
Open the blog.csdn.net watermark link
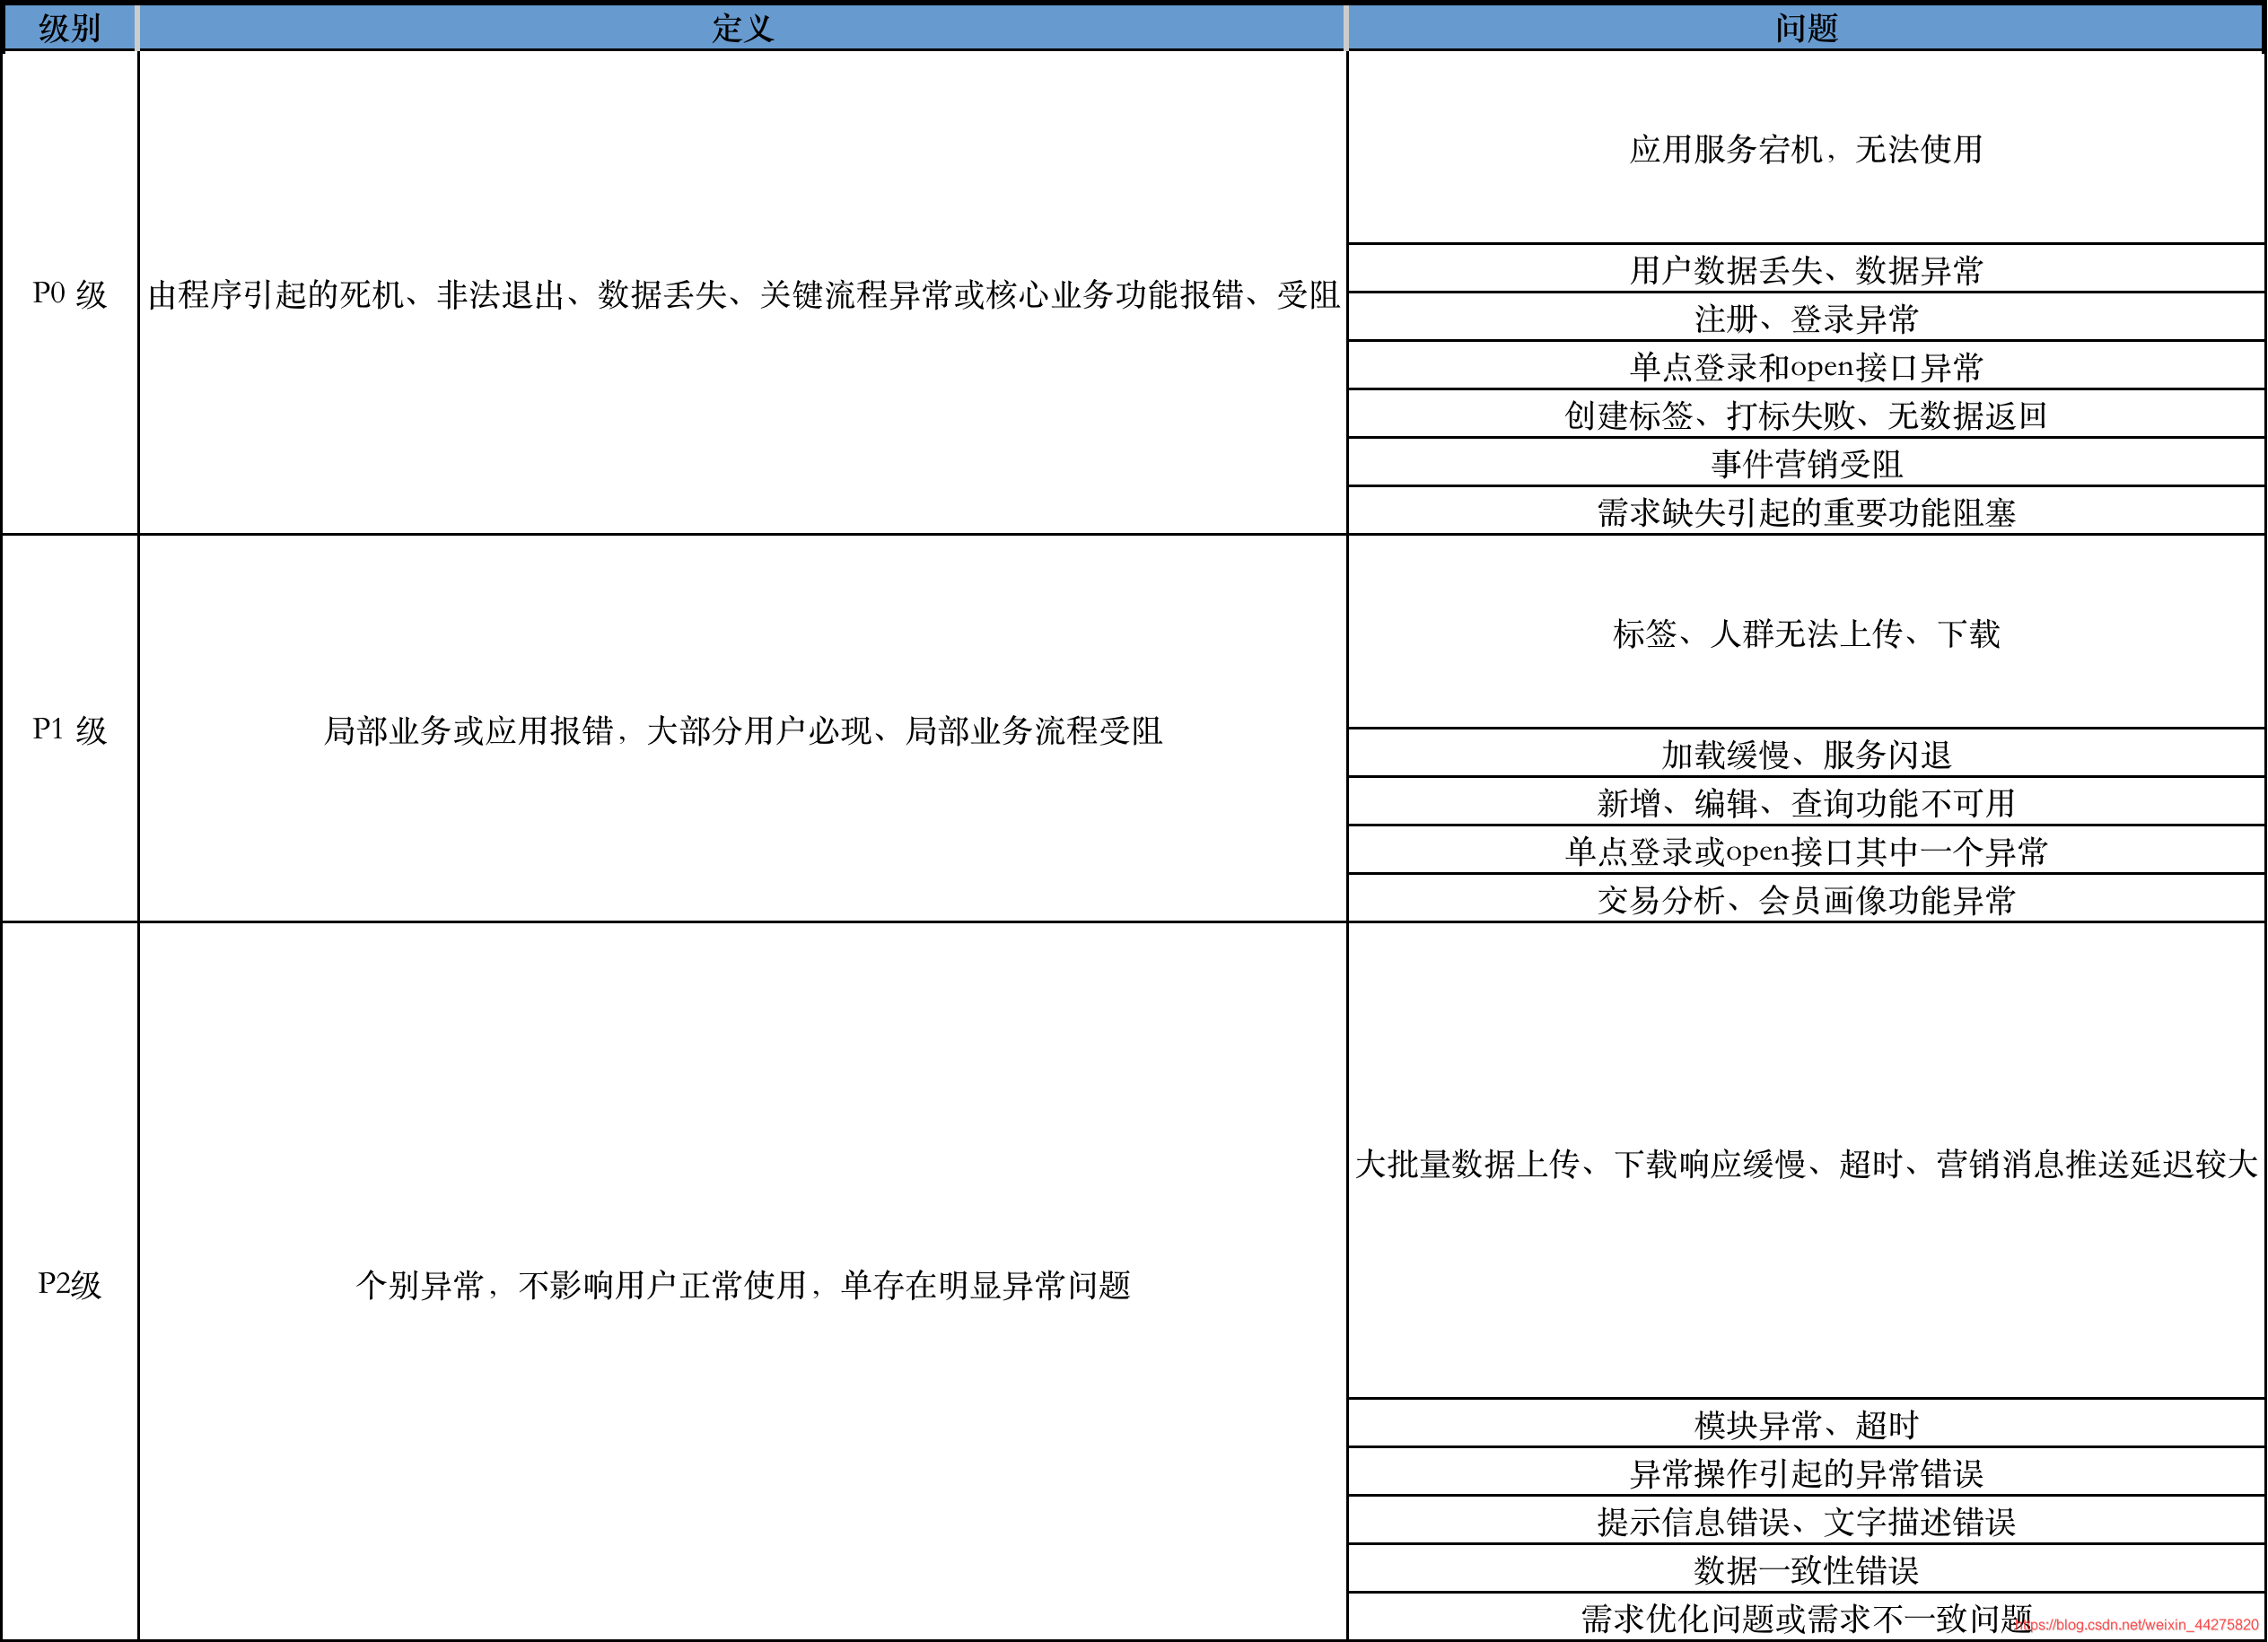pos(2136,1625)
